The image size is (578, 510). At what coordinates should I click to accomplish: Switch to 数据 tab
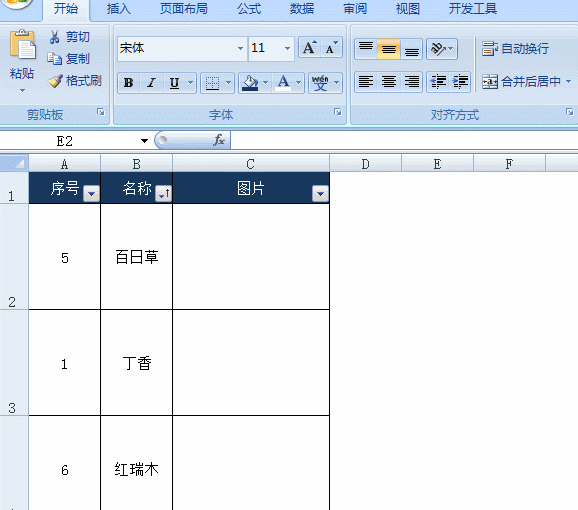tap(302, 8)
